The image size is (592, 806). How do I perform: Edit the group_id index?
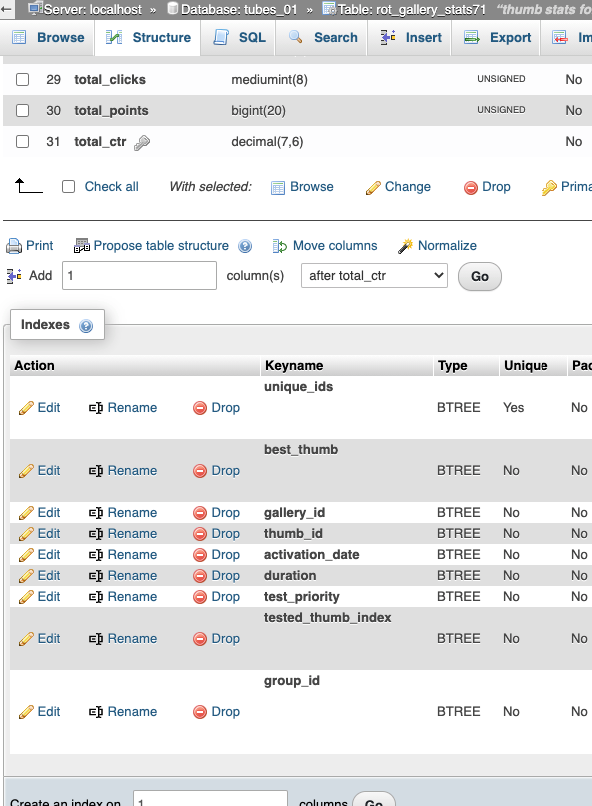pyautogui.click(x=40, y=712)
